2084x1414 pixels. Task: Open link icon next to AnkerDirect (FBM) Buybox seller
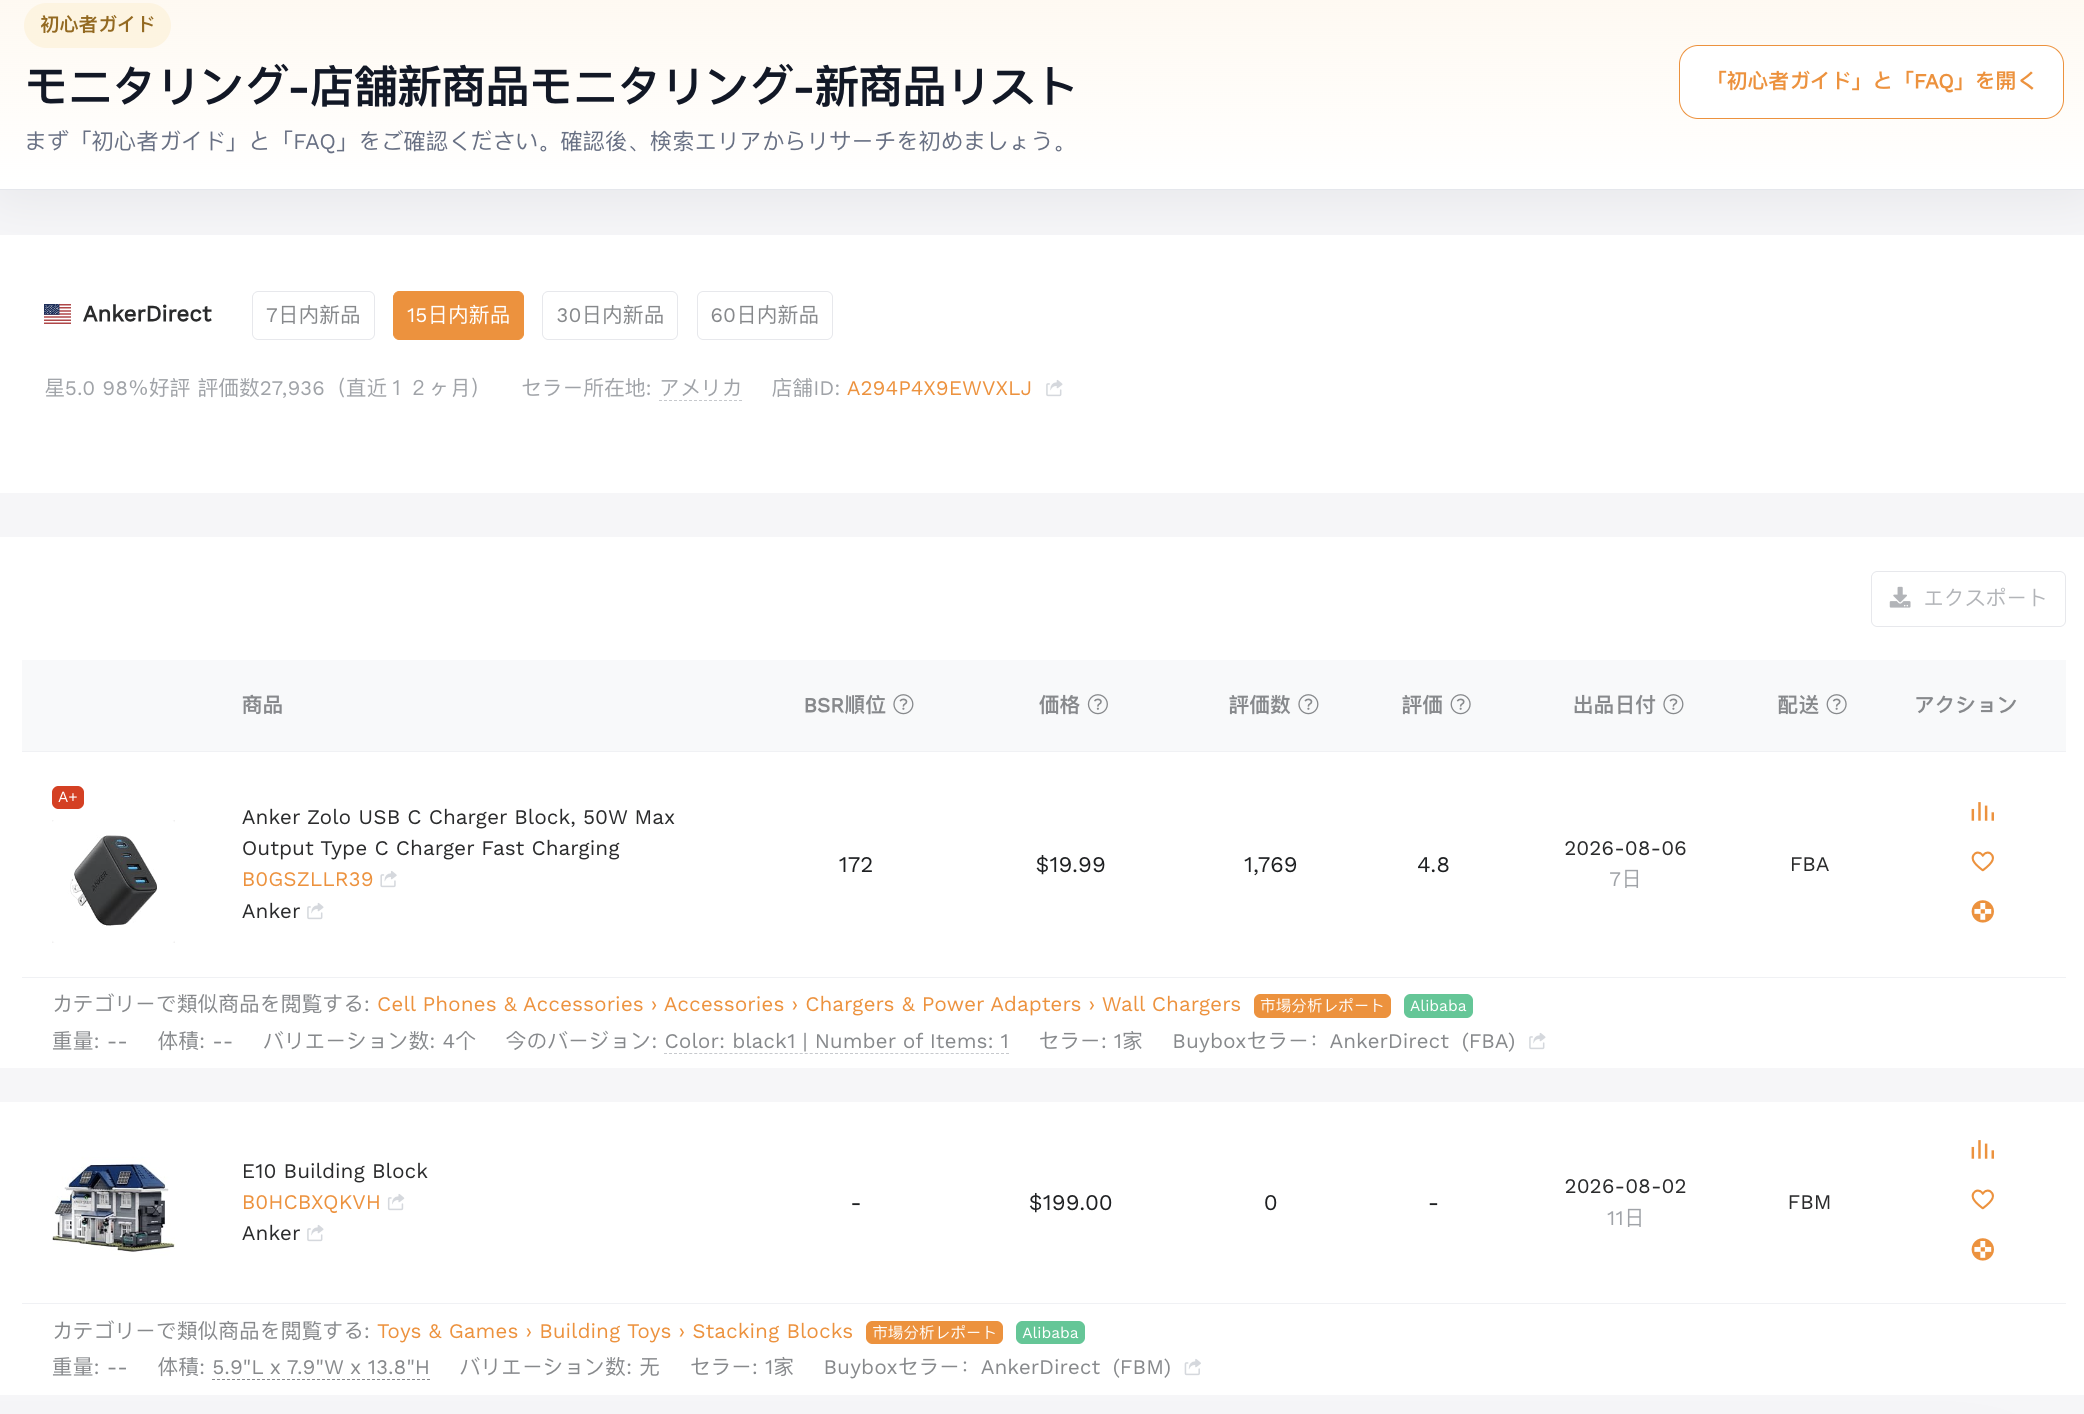tap(1192, 1367)
